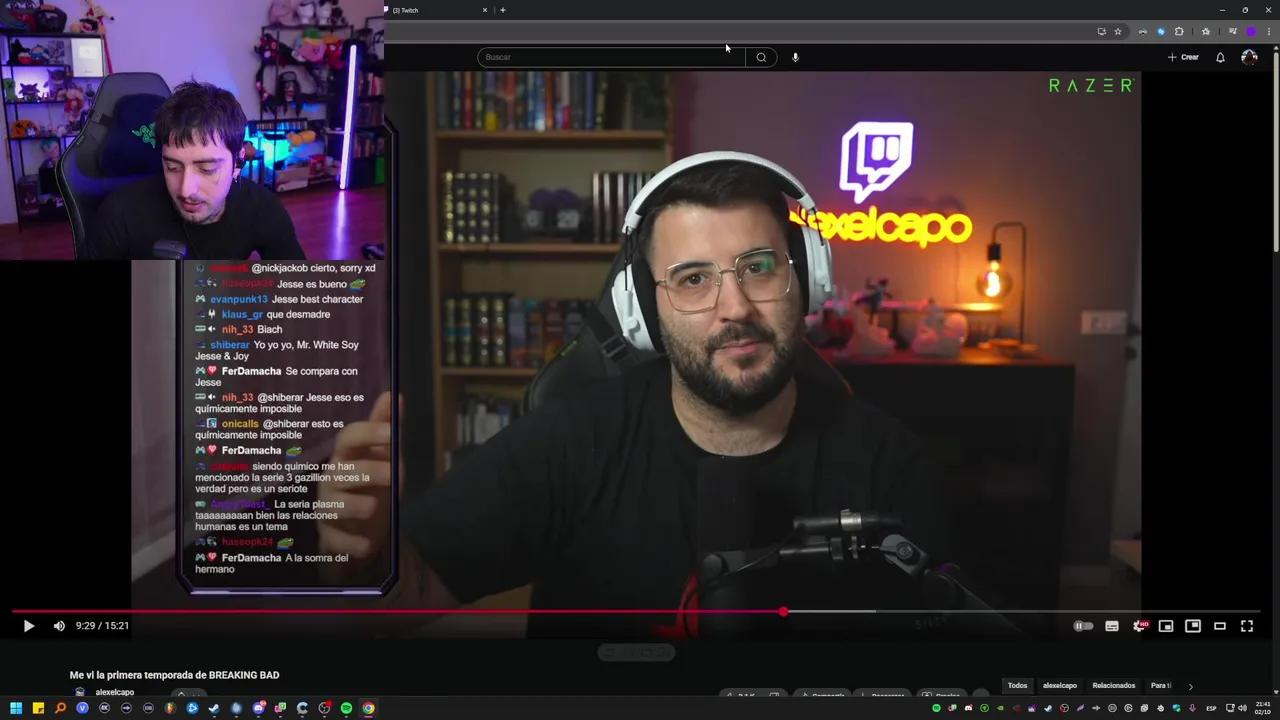Click the title Me vi la primera temporada de BREAKING BAD
The height and width of the screenshot is (720, 1280).
tap(174, 675)
